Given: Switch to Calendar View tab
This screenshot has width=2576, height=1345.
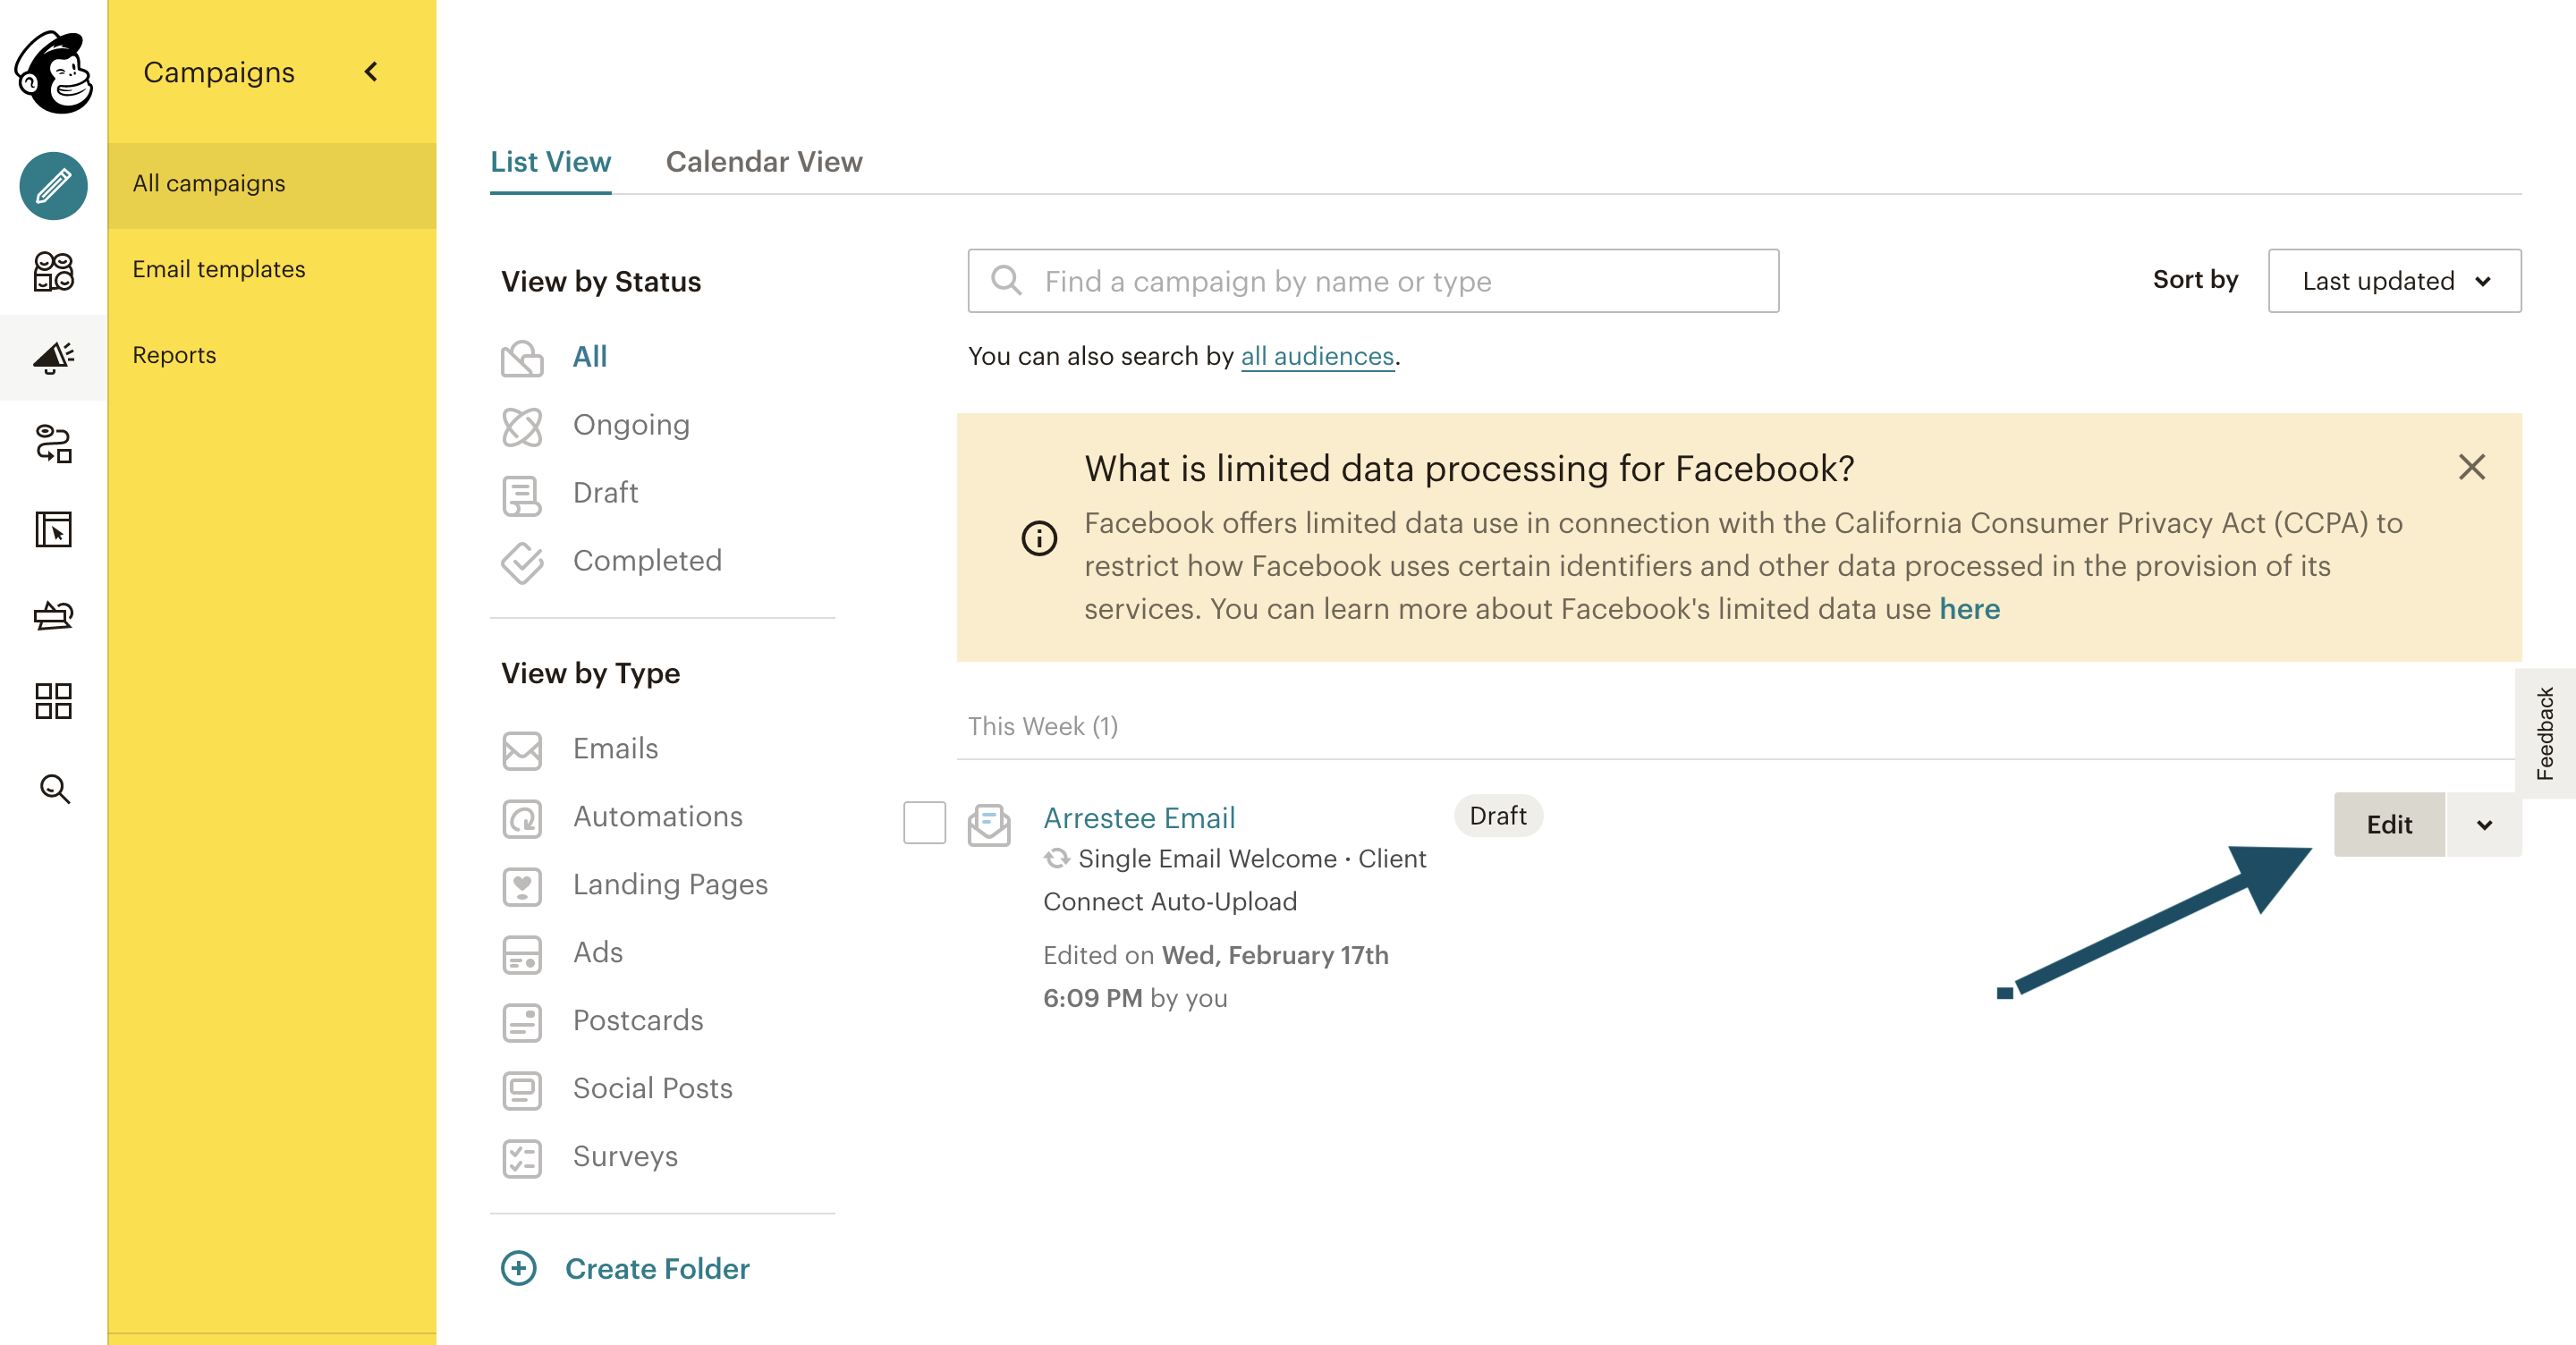Looking at the screenshot, I should [x=764, y=162].
